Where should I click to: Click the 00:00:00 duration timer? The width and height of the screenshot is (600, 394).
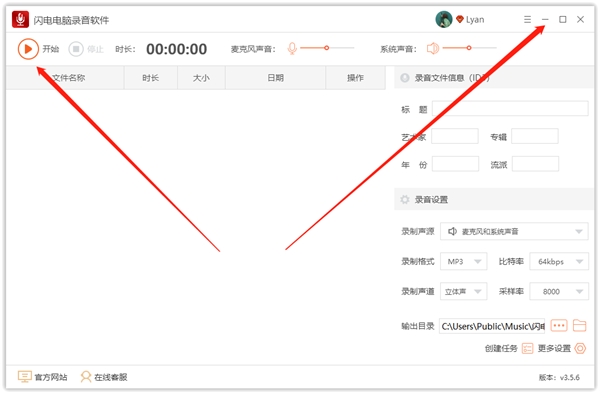pos(177,49)
